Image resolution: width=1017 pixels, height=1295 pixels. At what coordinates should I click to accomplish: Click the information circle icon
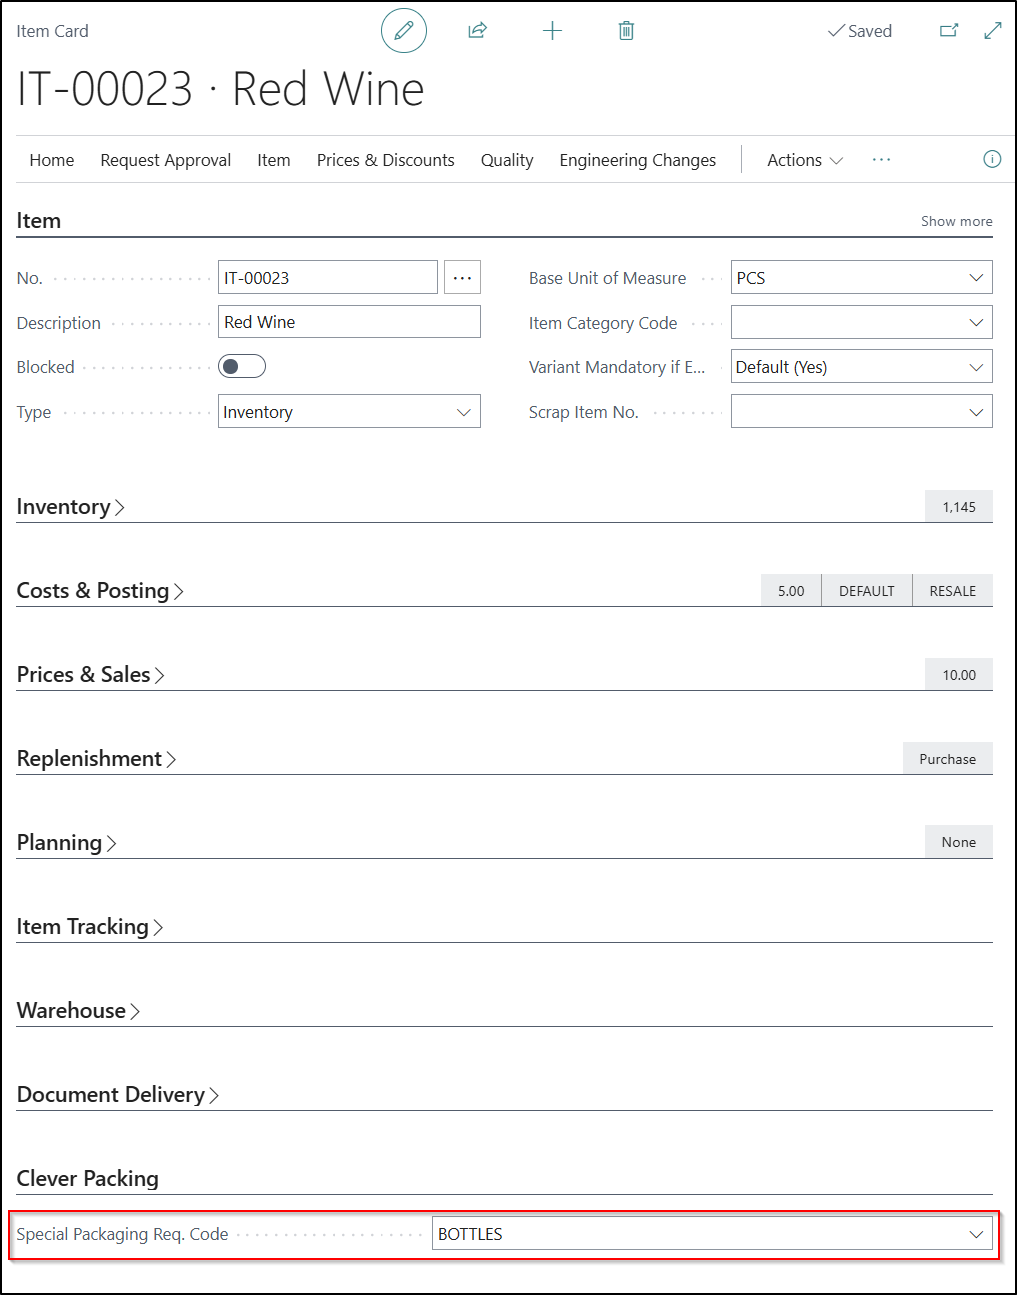click(x=992, y=159)
